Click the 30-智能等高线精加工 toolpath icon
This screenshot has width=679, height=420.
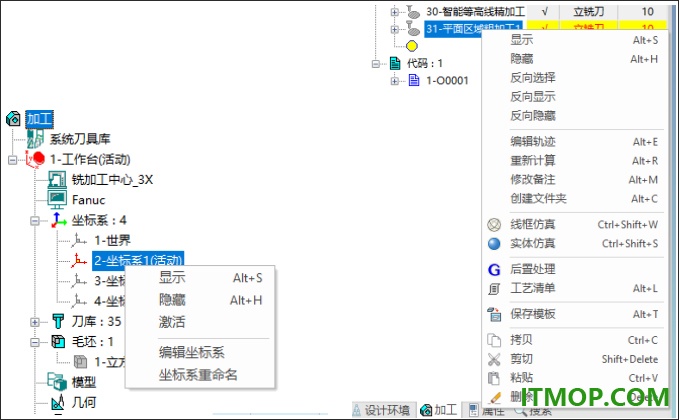413,12
